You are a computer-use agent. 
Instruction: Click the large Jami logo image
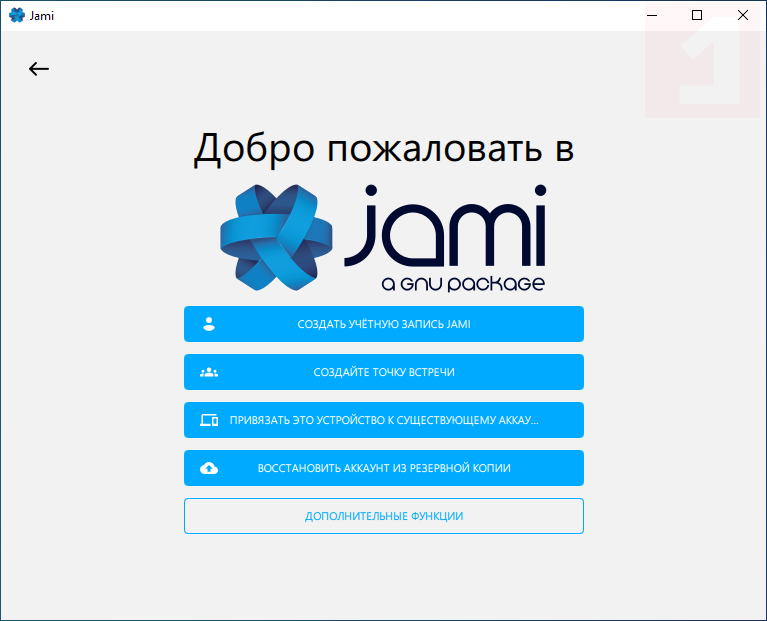[383, 238]
